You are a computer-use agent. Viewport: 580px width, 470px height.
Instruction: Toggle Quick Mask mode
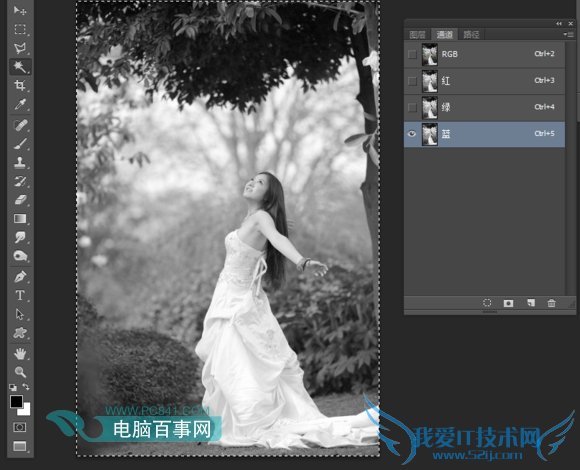(x=20, y=427)
